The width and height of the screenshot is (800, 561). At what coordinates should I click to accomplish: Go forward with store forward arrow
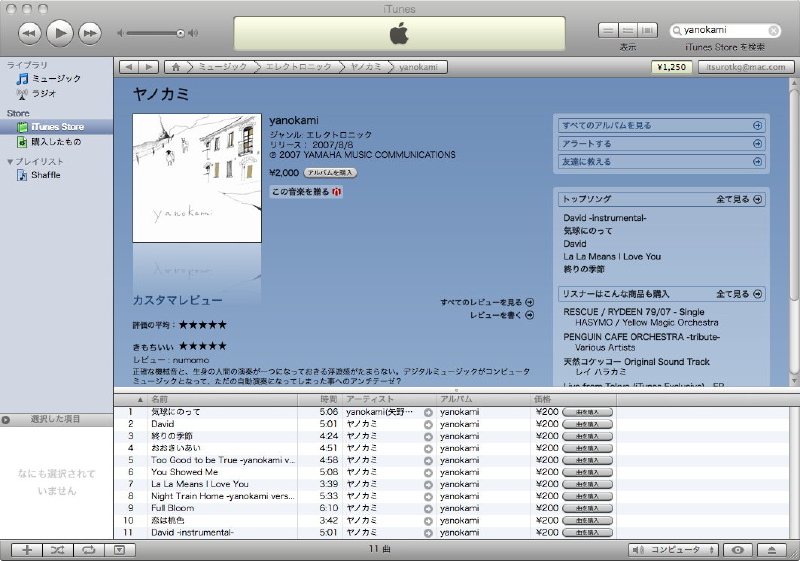coord(149,67)
